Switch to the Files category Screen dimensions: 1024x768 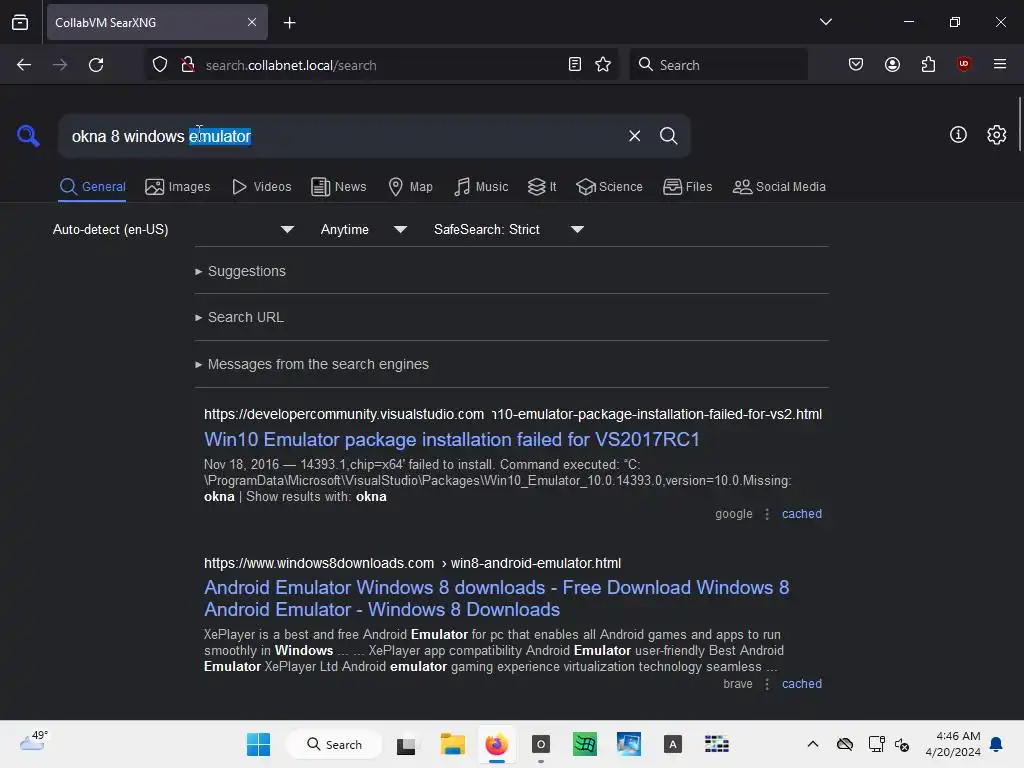tap(687, 187)
